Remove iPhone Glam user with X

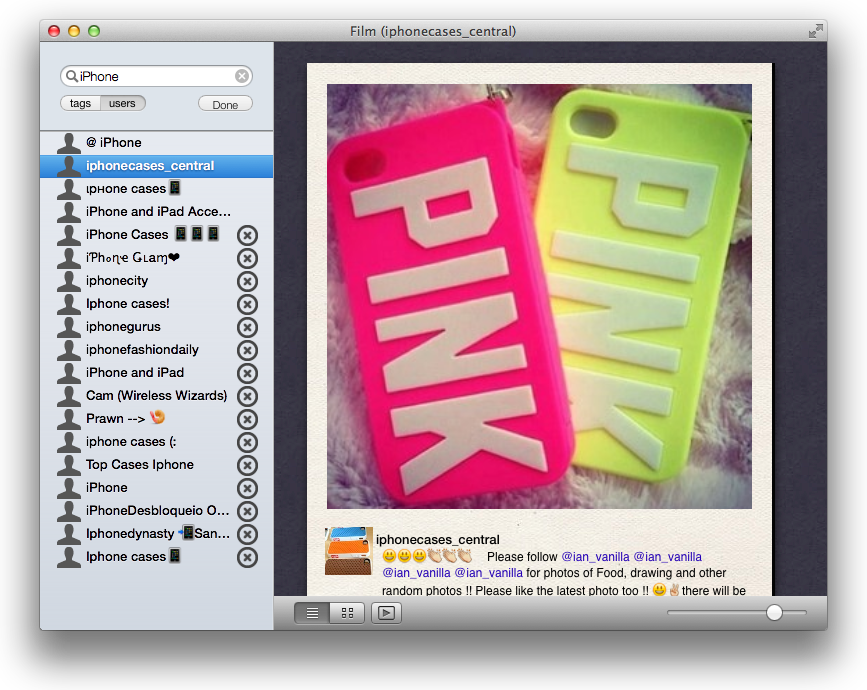(x=247, y=258)
